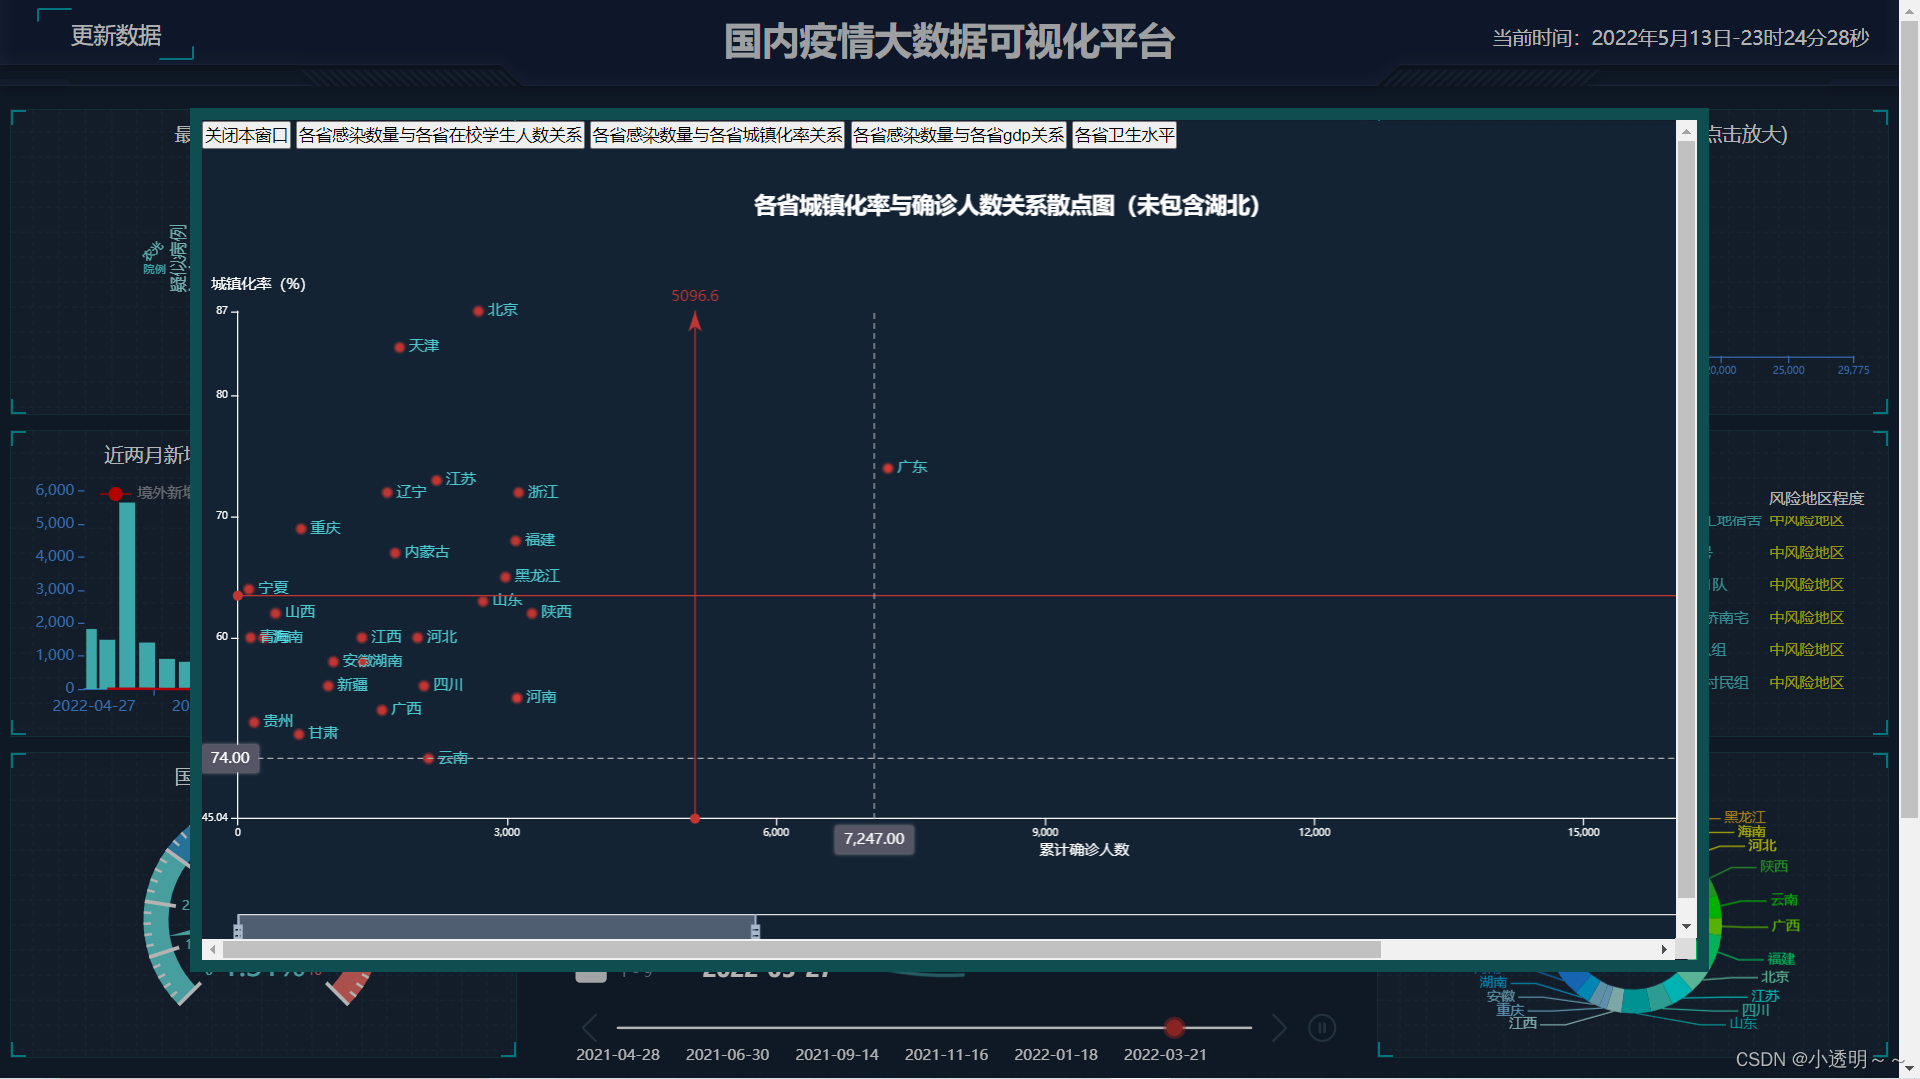Open 各省卫生水平 chart

1124,135
